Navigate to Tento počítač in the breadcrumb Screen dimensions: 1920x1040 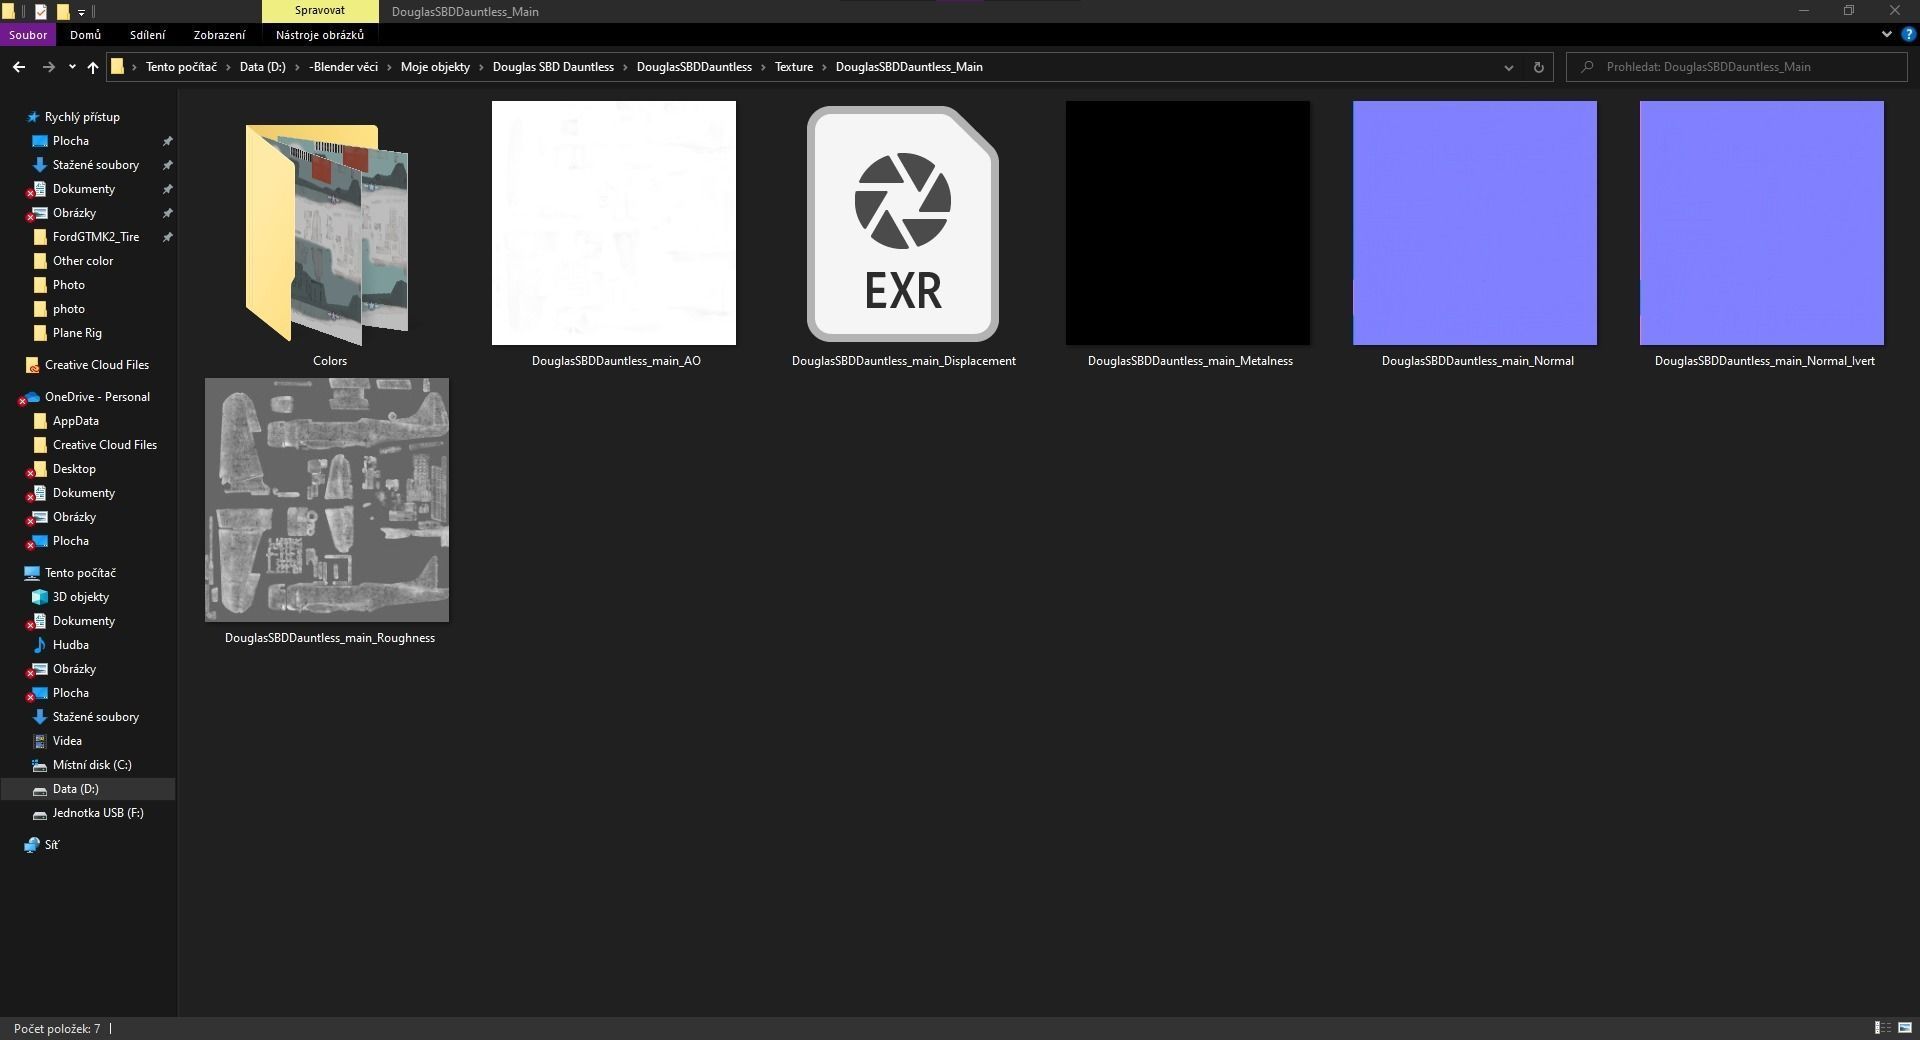coord(181,67)
